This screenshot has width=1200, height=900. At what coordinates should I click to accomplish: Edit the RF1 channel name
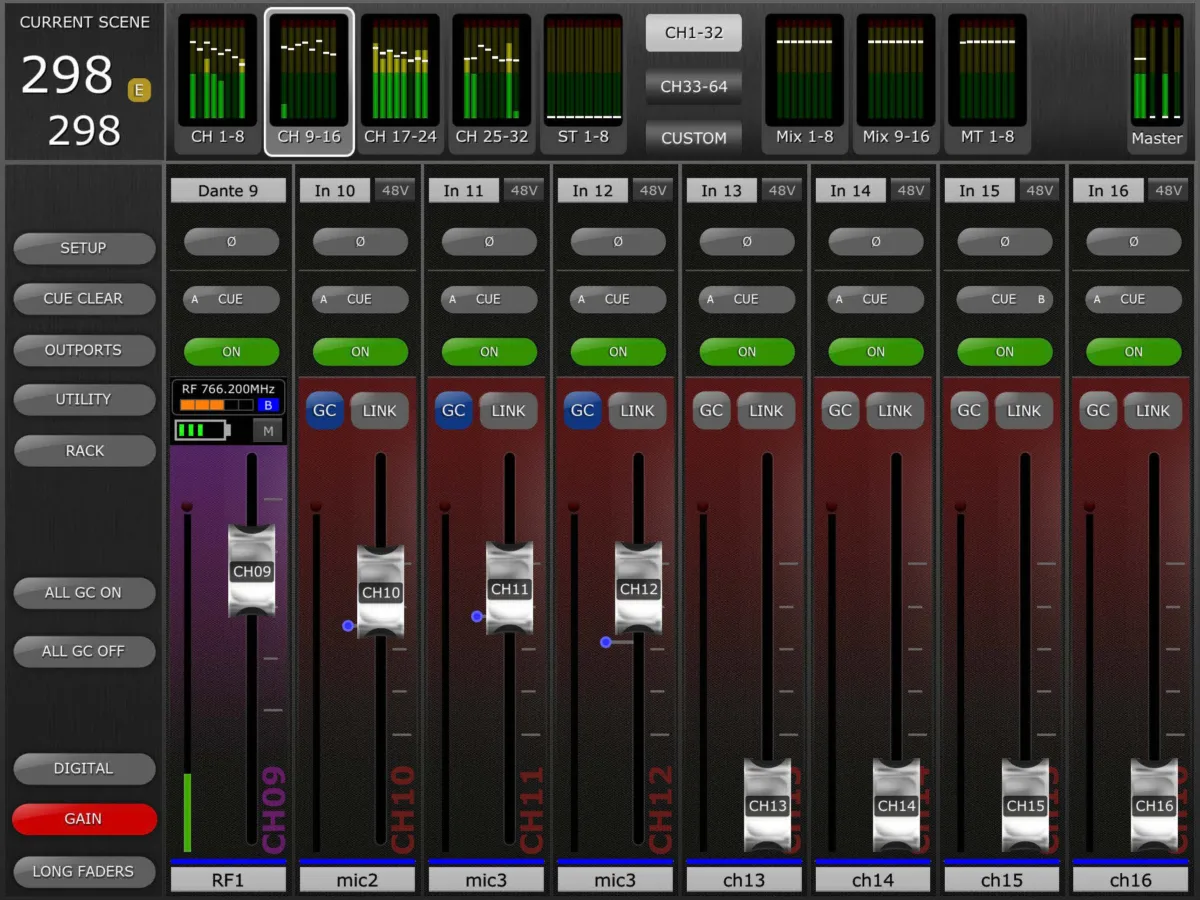[x=228, y=880]
